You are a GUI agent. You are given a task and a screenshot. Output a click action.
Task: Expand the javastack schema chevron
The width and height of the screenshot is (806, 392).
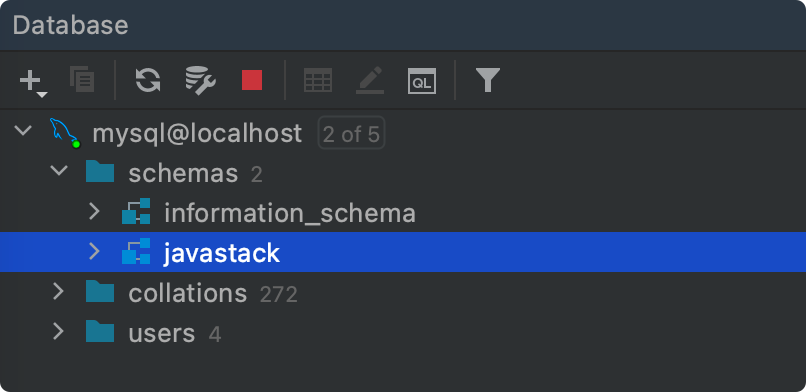(x=94, y=251)
